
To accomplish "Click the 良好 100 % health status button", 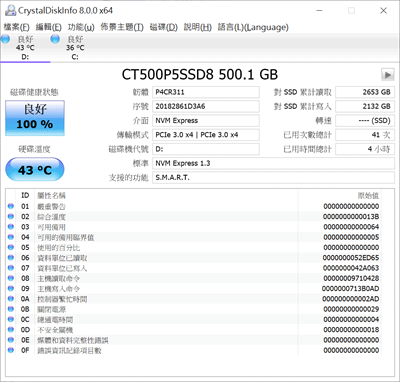I will [x=35, y=118].
